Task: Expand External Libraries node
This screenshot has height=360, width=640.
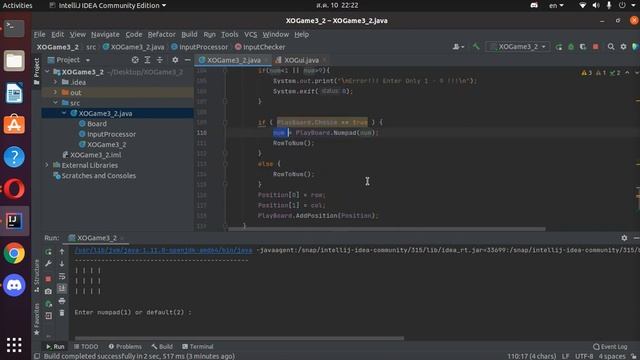Action: pos(47,165)
